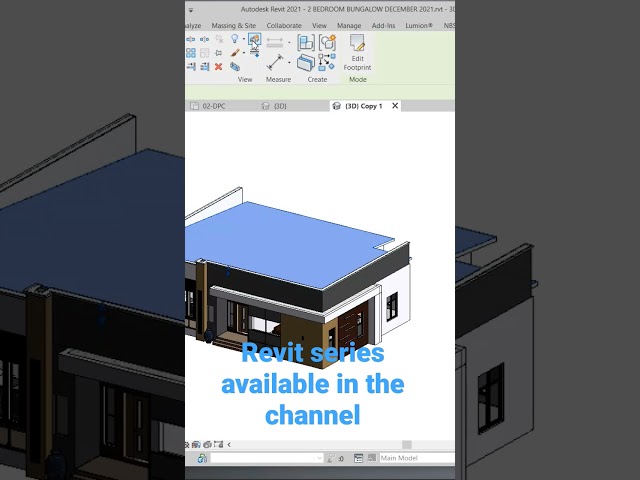
Task: Click the greyed-out Unpin icon
Action: (219, 39)
